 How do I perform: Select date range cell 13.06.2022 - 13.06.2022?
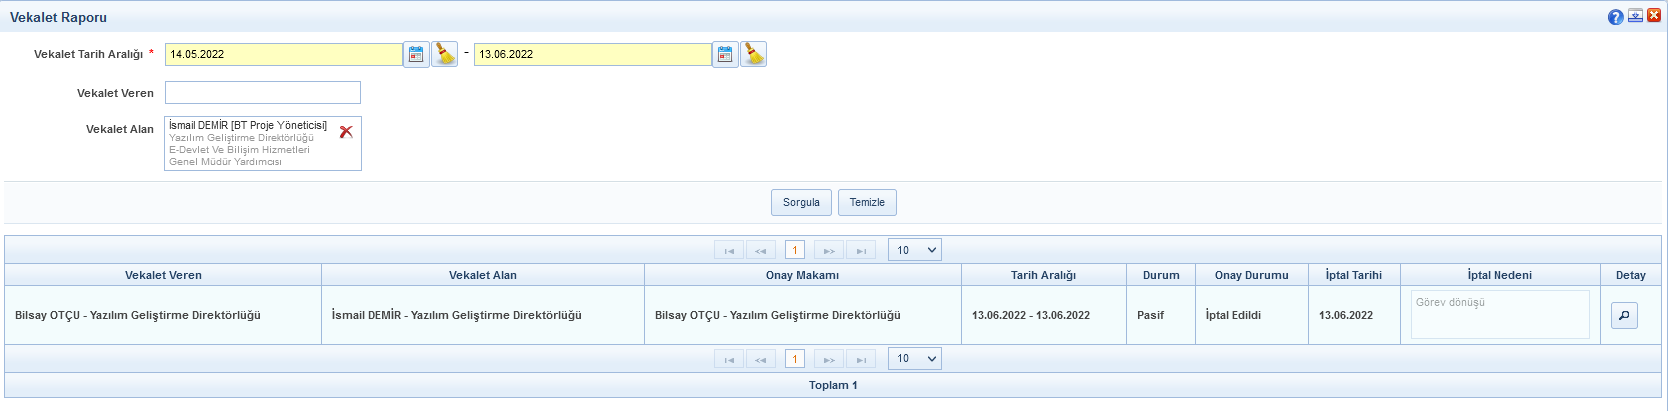coord(1044,315)
